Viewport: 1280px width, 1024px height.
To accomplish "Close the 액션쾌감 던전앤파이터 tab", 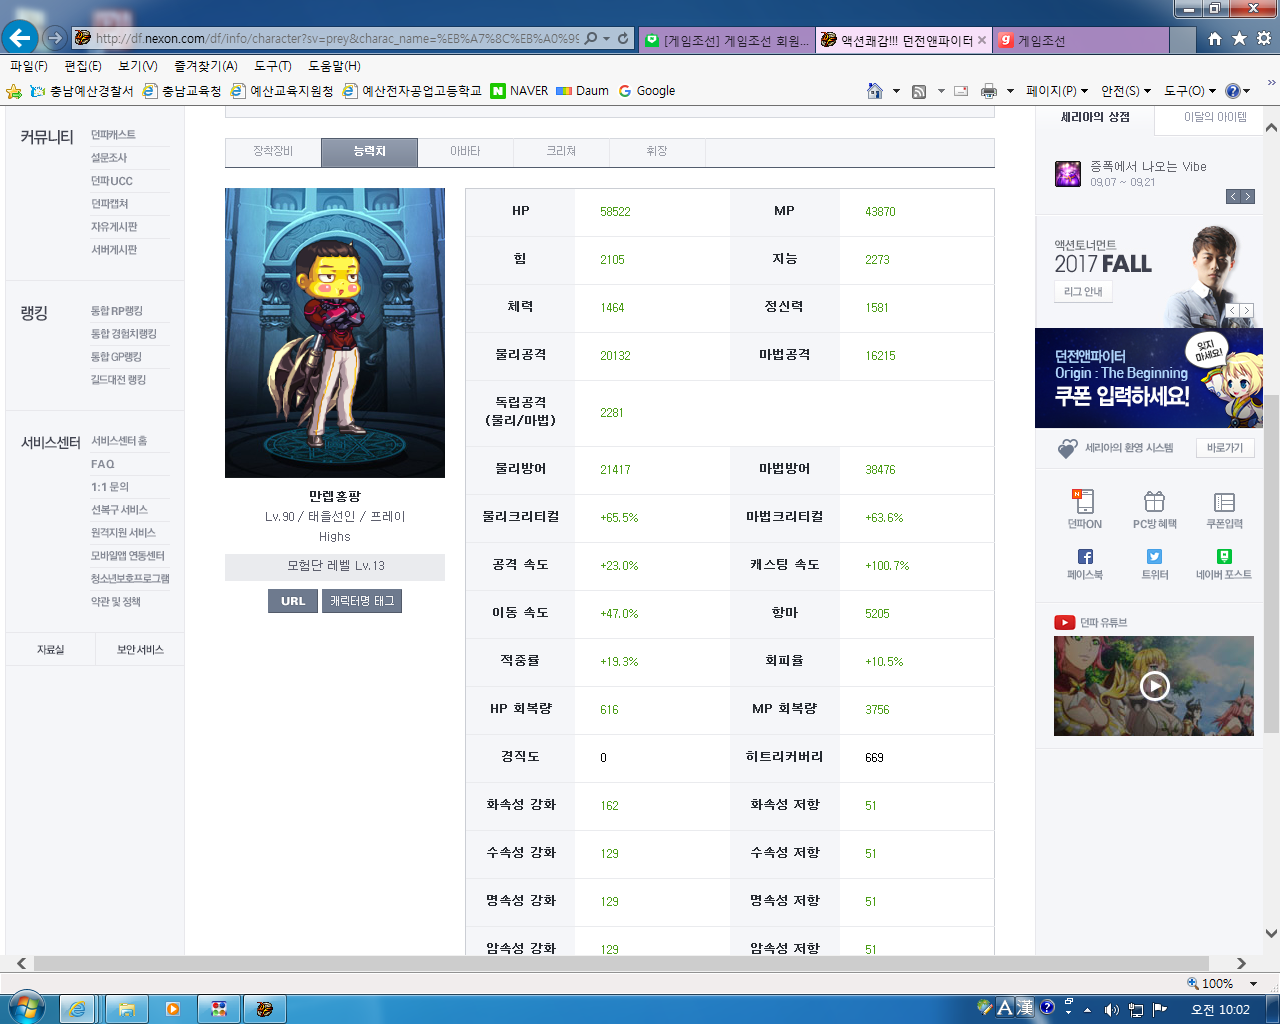I will [x=982, y=40].
